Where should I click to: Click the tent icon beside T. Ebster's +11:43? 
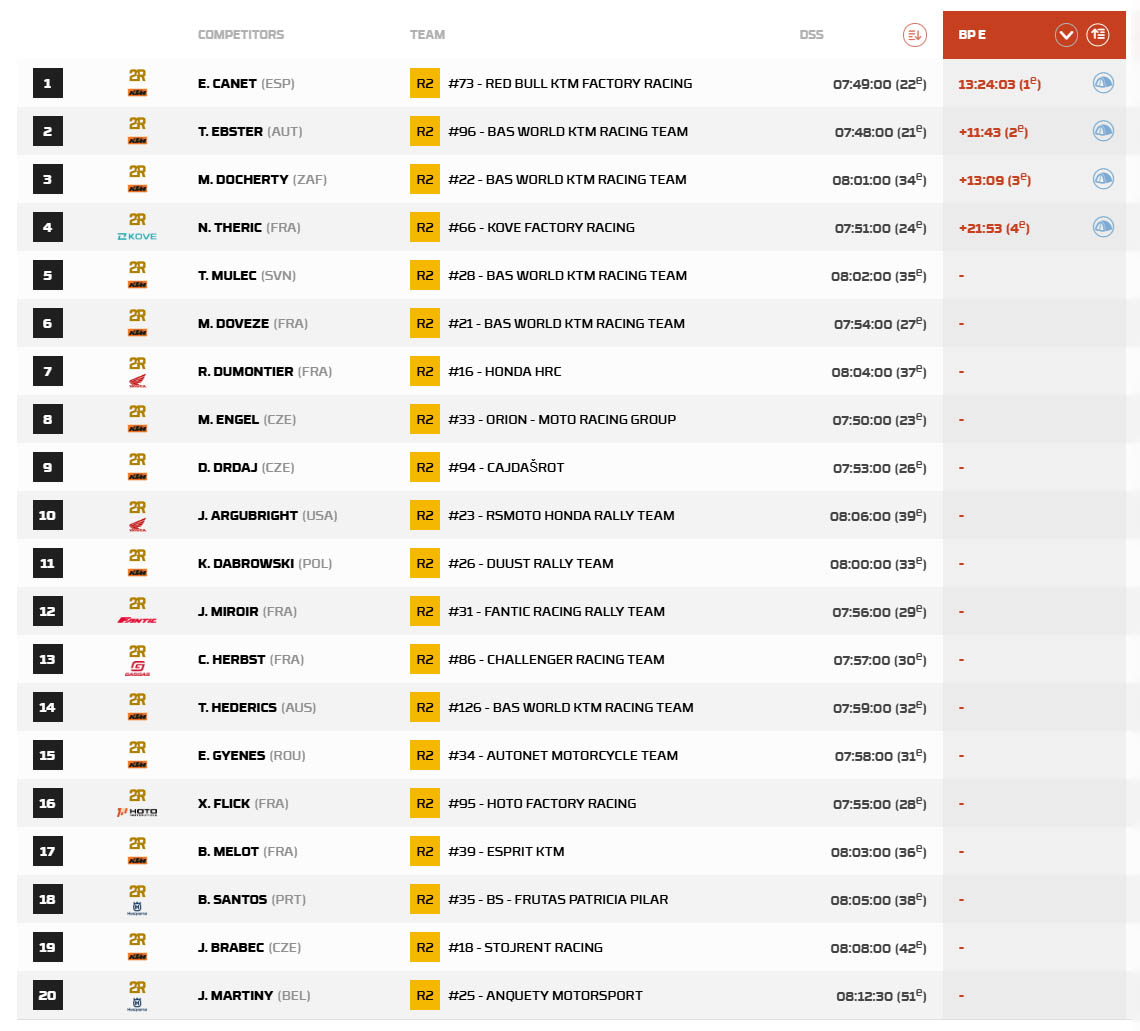1102,131
